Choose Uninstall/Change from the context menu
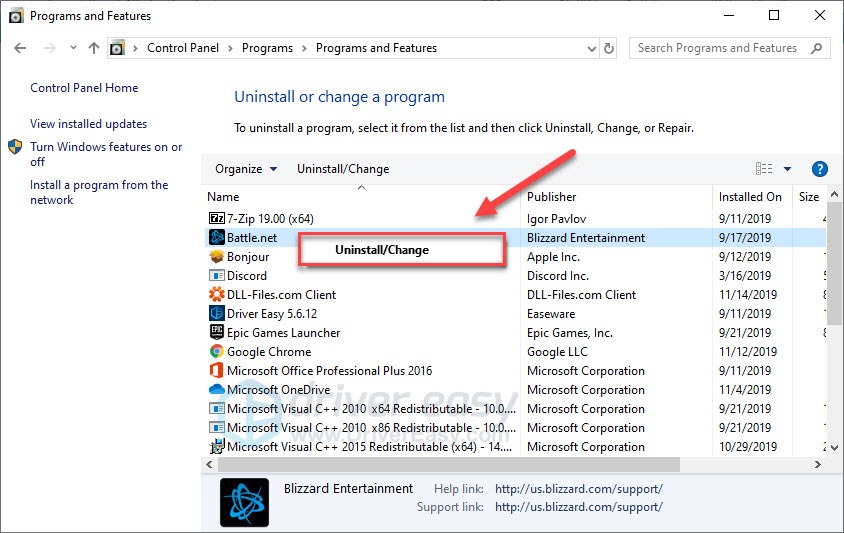 coord(382,250)
